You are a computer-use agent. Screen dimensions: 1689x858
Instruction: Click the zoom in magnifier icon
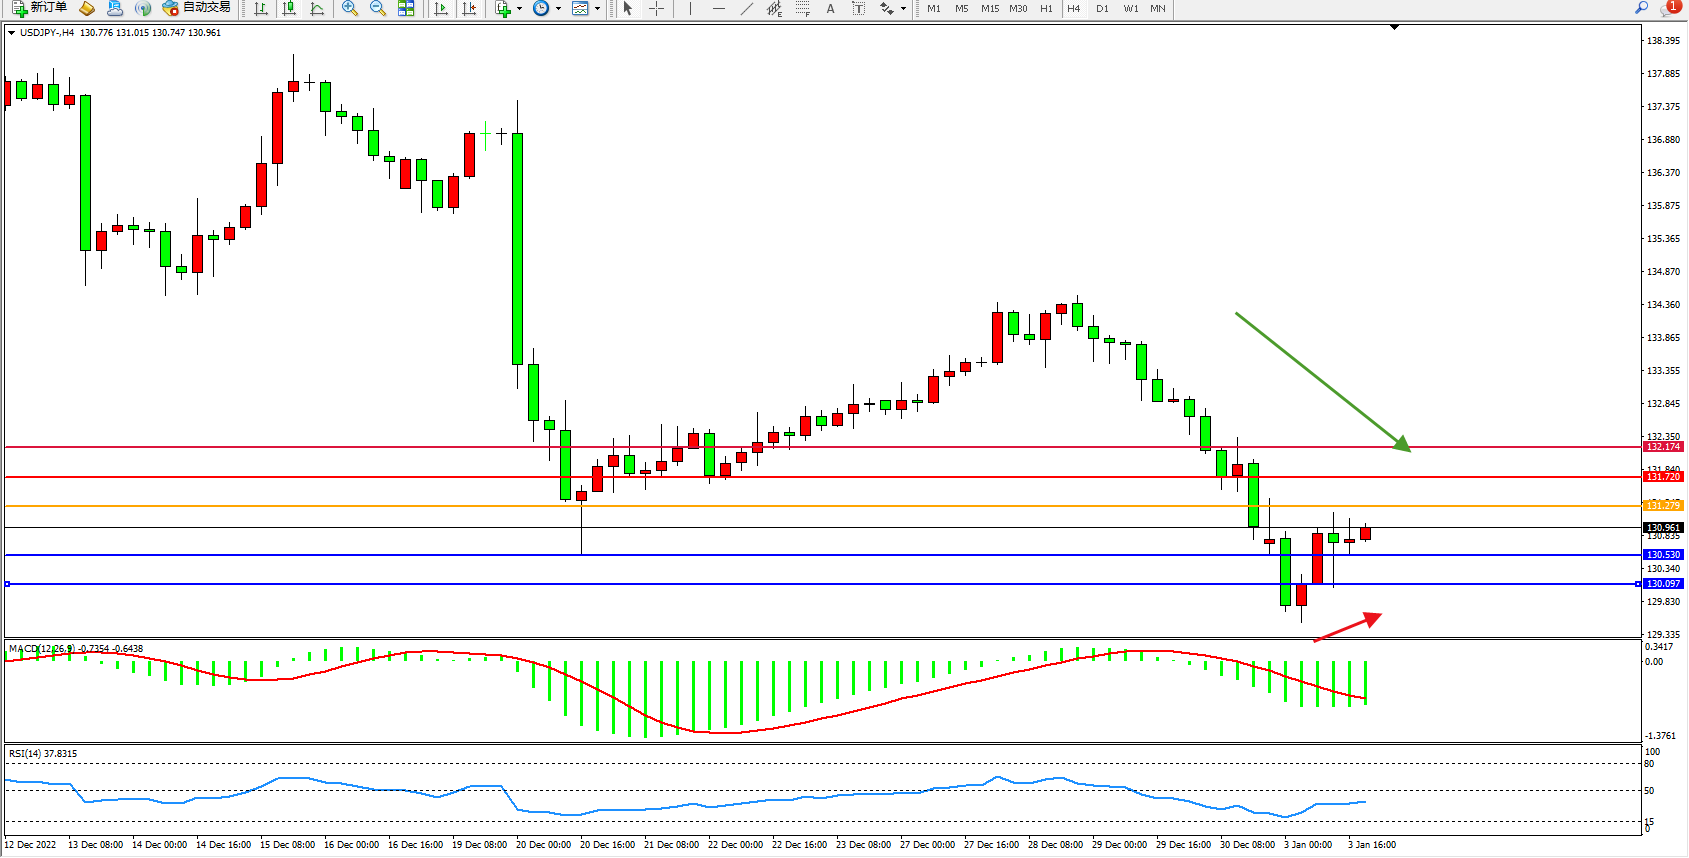tap(350, 8)
